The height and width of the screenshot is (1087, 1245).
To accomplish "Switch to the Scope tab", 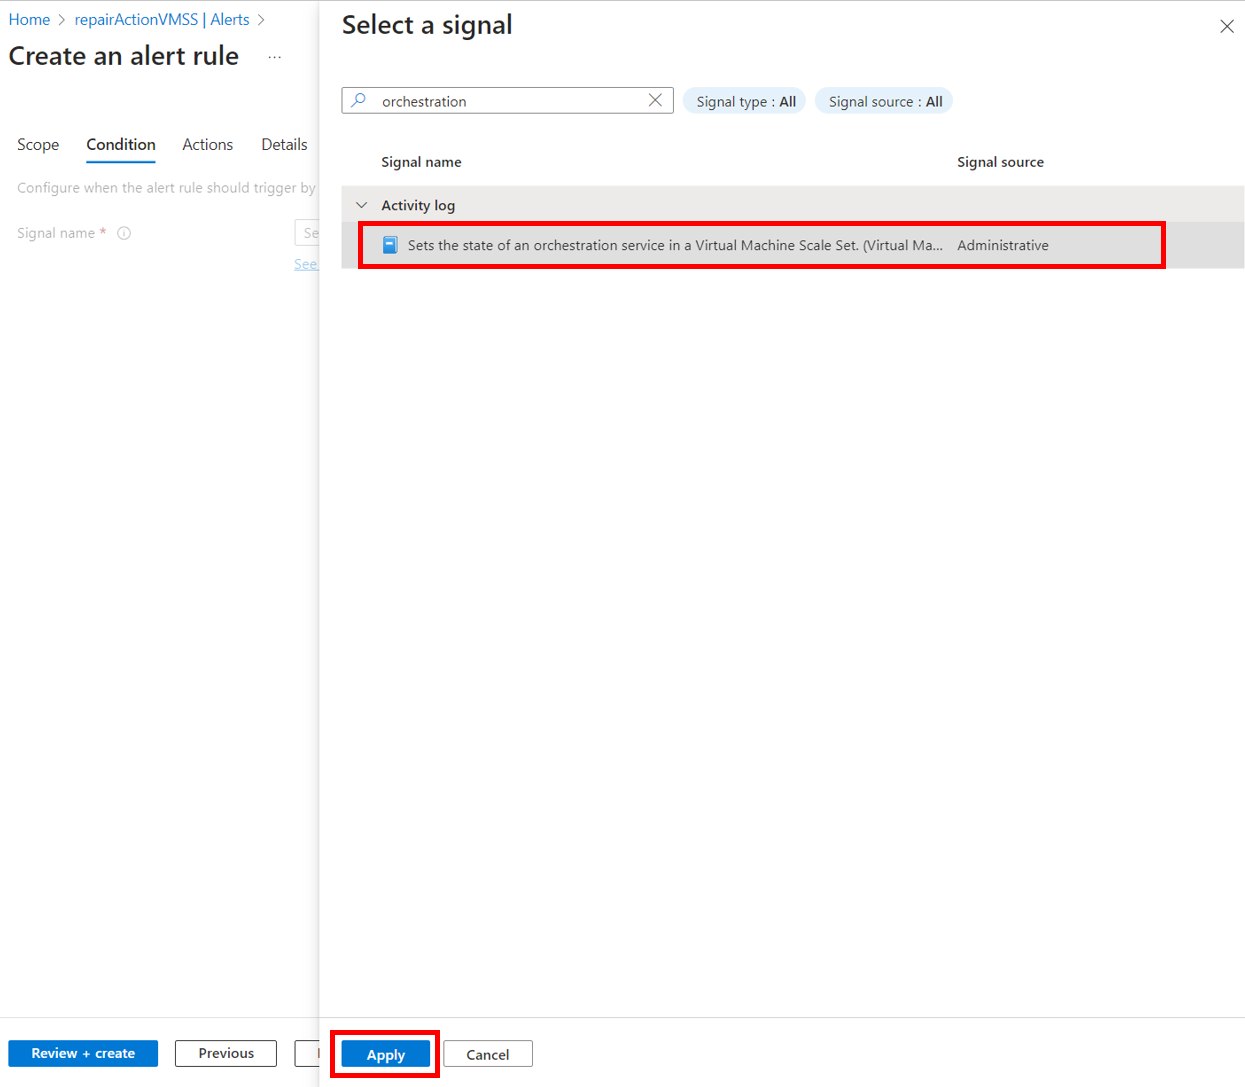I will click(x=37, y=144).
